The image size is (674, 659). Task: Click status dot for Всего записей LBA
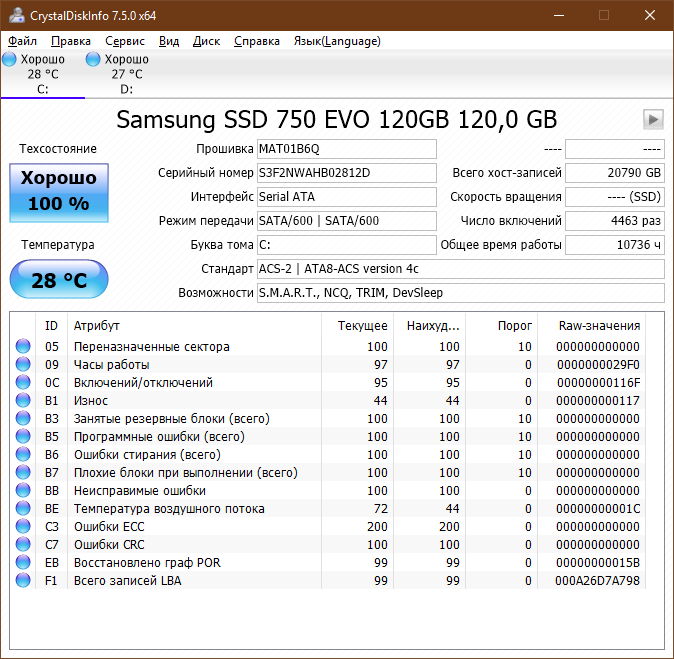click(23, 580)
